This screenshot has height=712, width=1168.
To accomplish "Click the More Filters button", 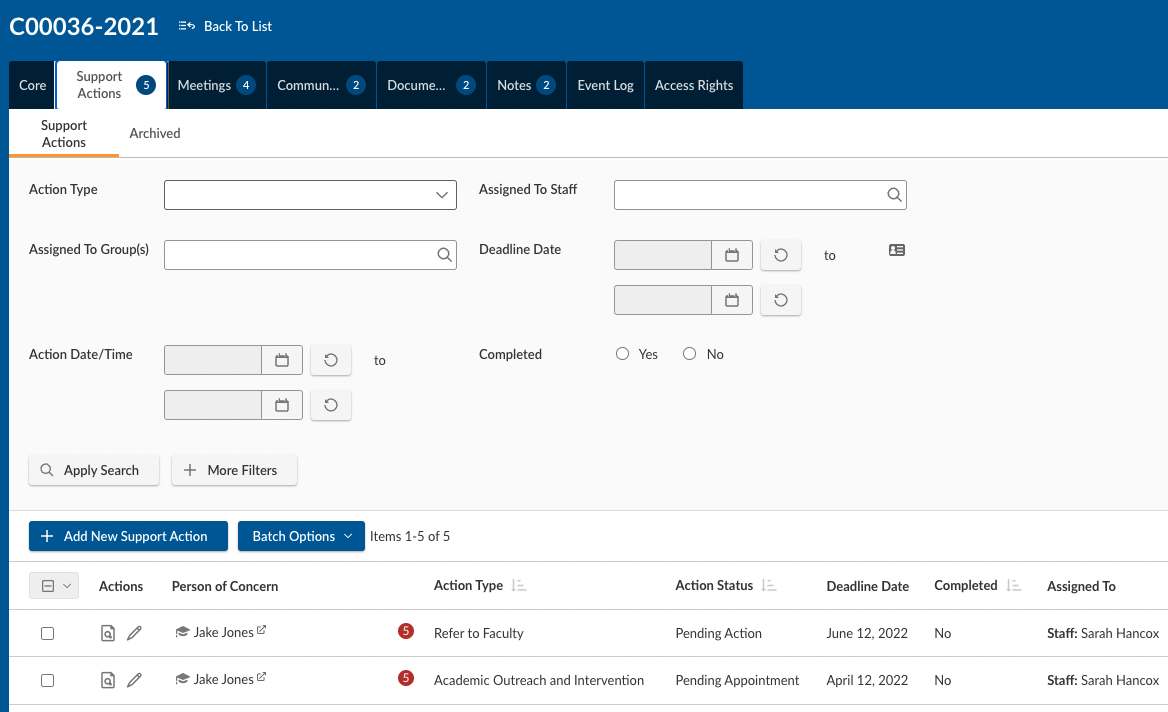I will [x=234, y=470].
